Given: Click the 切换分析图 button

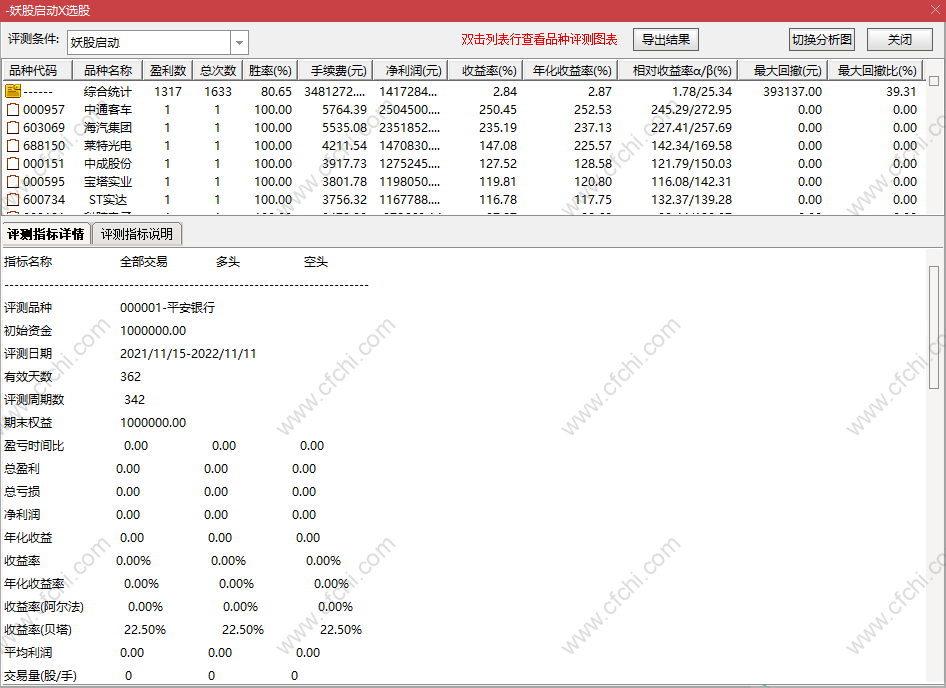Looking at the screenshot, I should coord(822,40).
